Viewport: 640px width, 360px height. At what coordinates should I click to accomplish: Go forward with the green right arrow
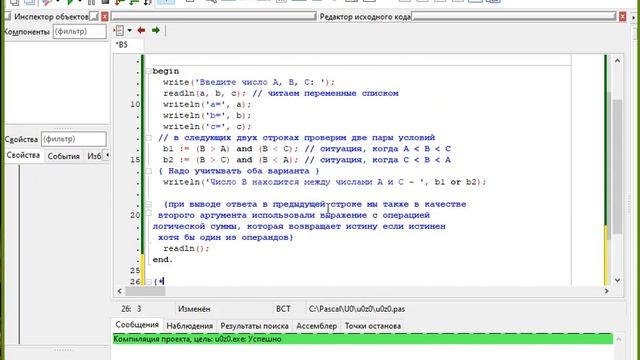pyautogui.click(x=156, y=30)
